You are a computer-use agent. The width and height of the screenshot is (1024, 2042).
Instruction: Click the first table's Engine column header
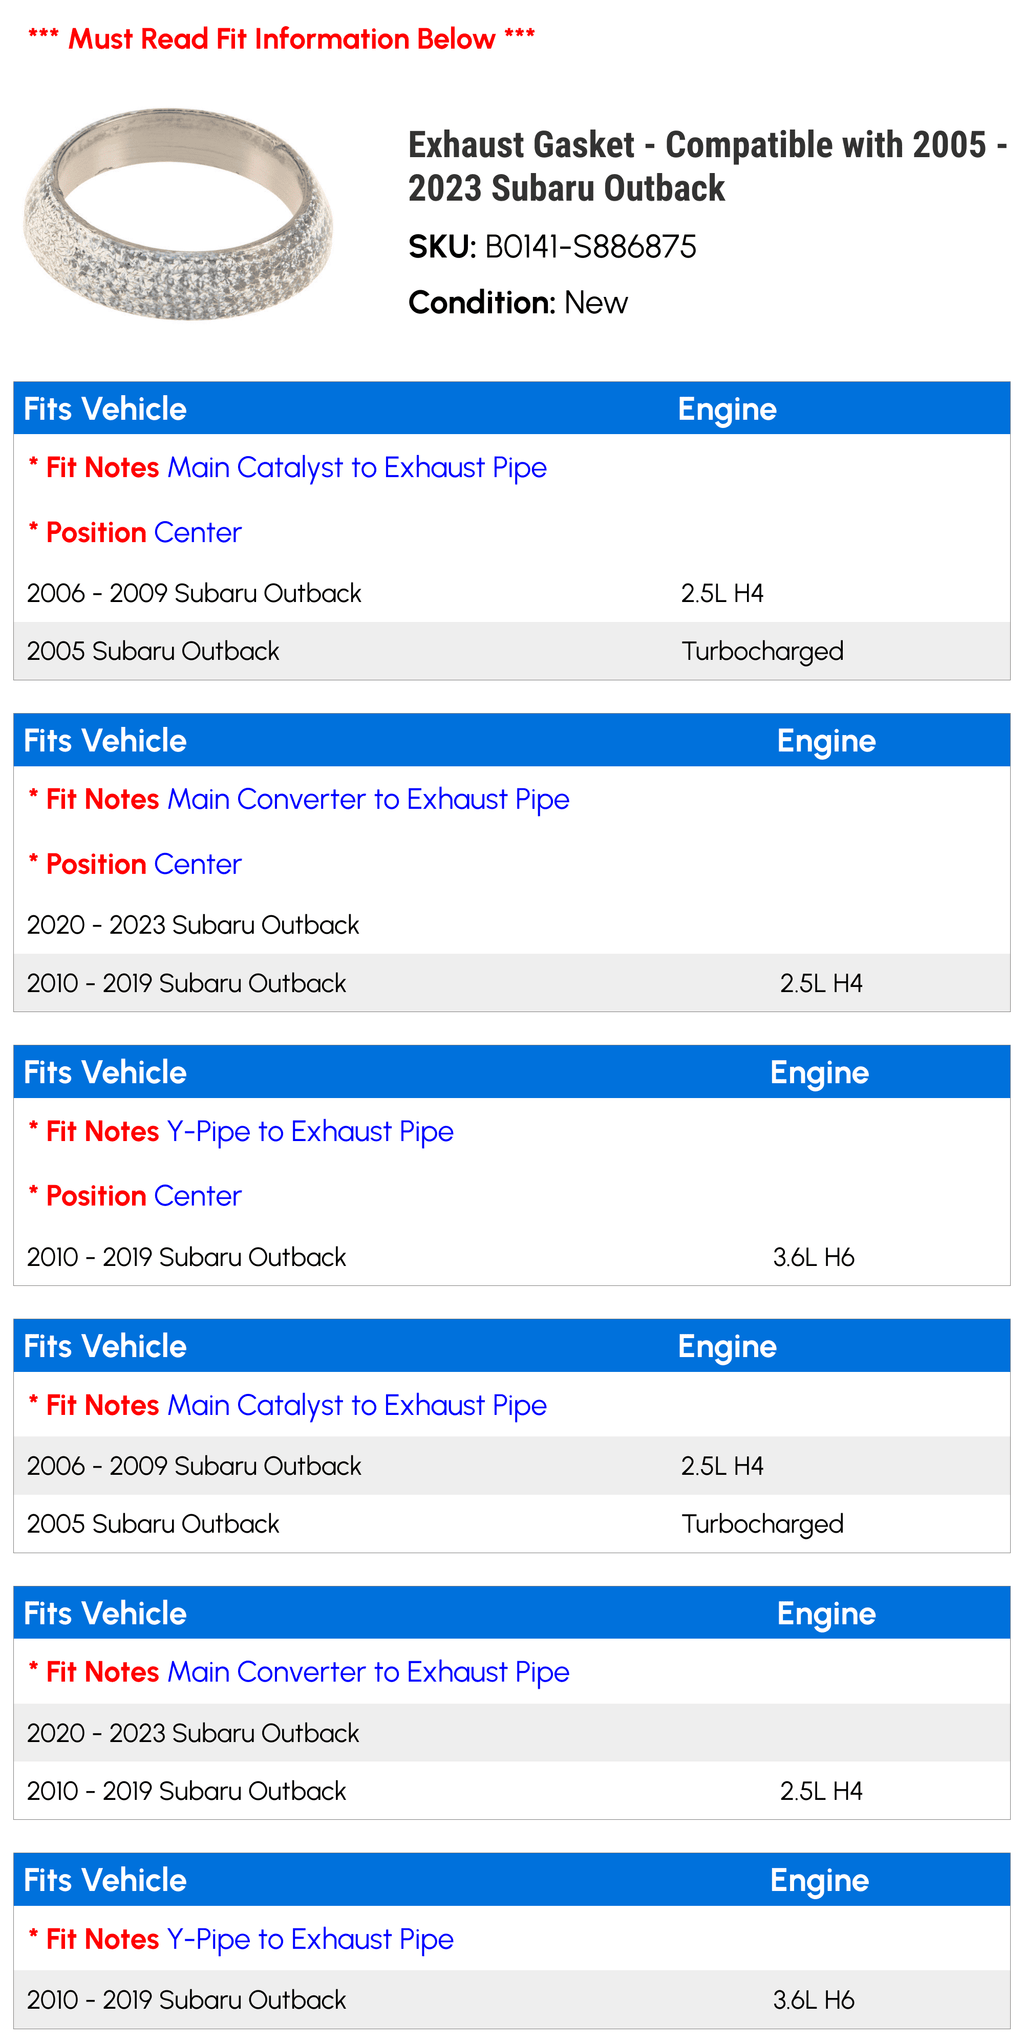[x=727, y=409]
